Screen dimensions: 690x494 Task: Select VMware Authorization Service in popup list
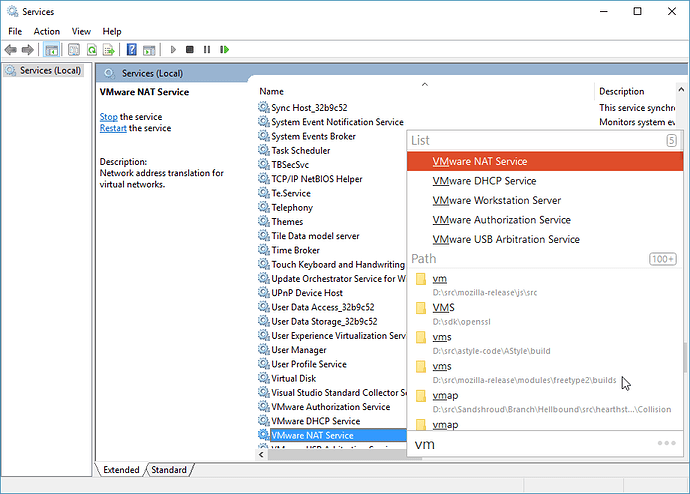click(x=545, y=220)
